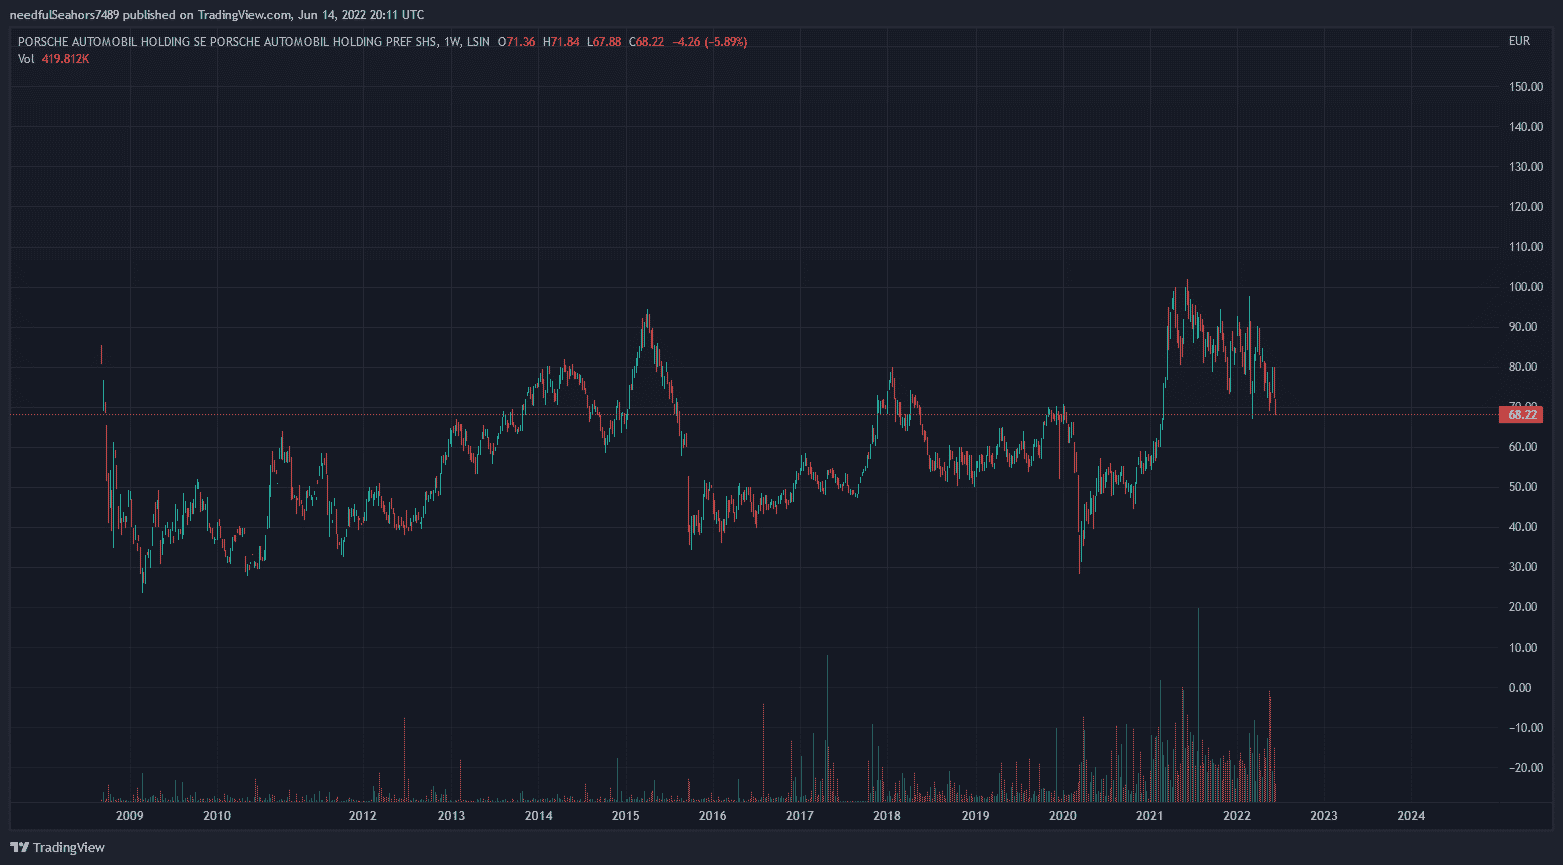
Task: Click the 120.00 price axis label
Action: 1526,207
